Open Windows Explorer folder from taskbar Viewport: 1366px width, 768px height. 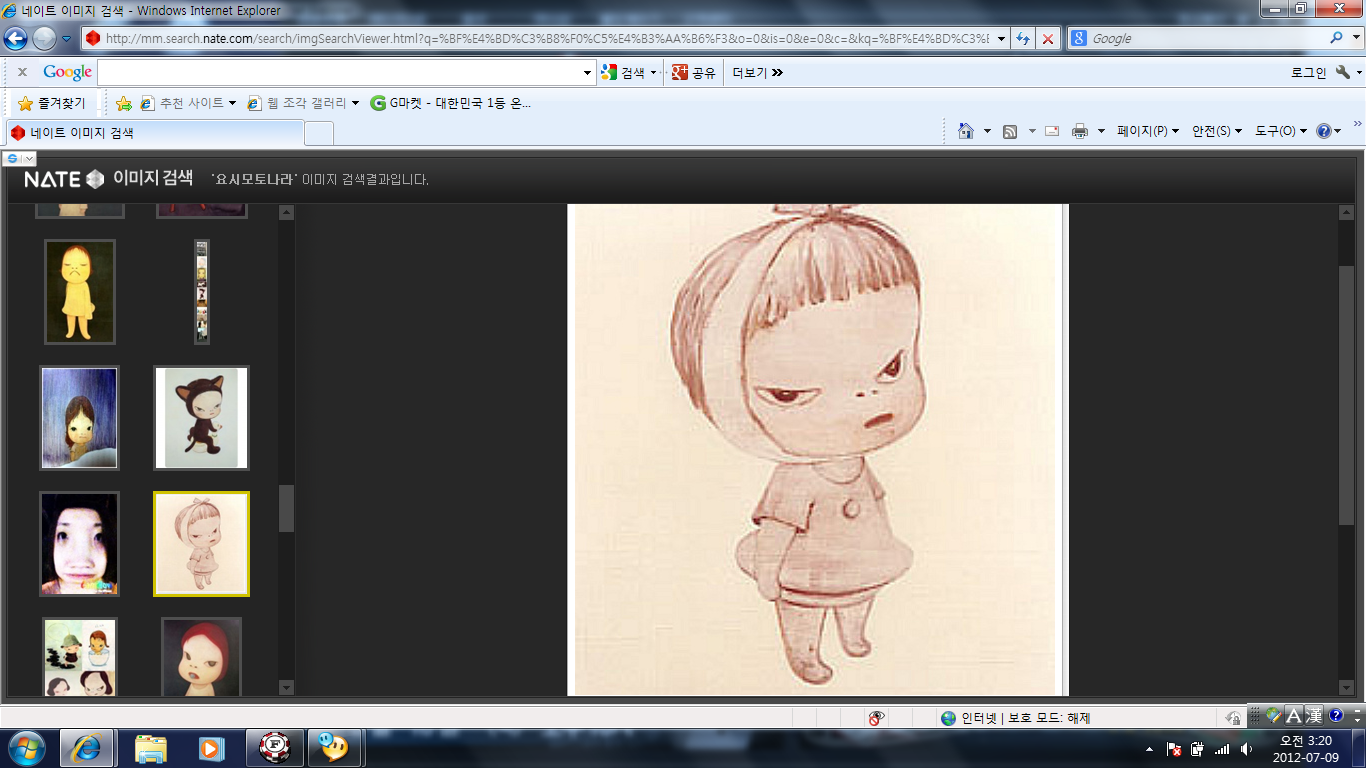point(151,748)
